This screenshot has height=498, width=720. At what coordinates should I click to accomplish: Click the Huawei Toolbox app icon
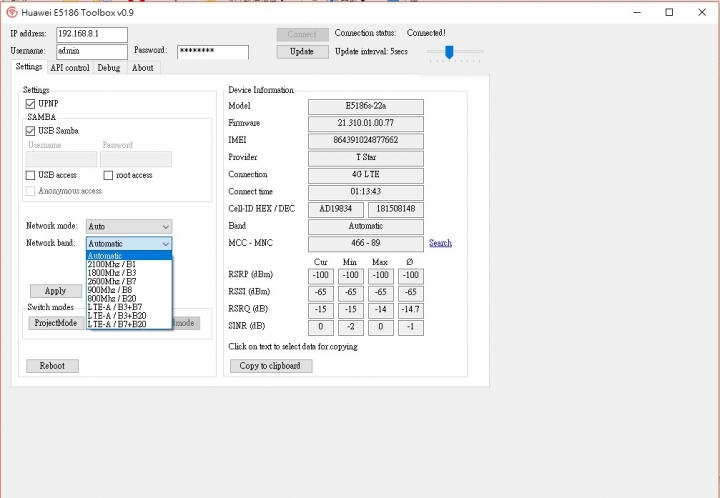click(x=11, y=12)
